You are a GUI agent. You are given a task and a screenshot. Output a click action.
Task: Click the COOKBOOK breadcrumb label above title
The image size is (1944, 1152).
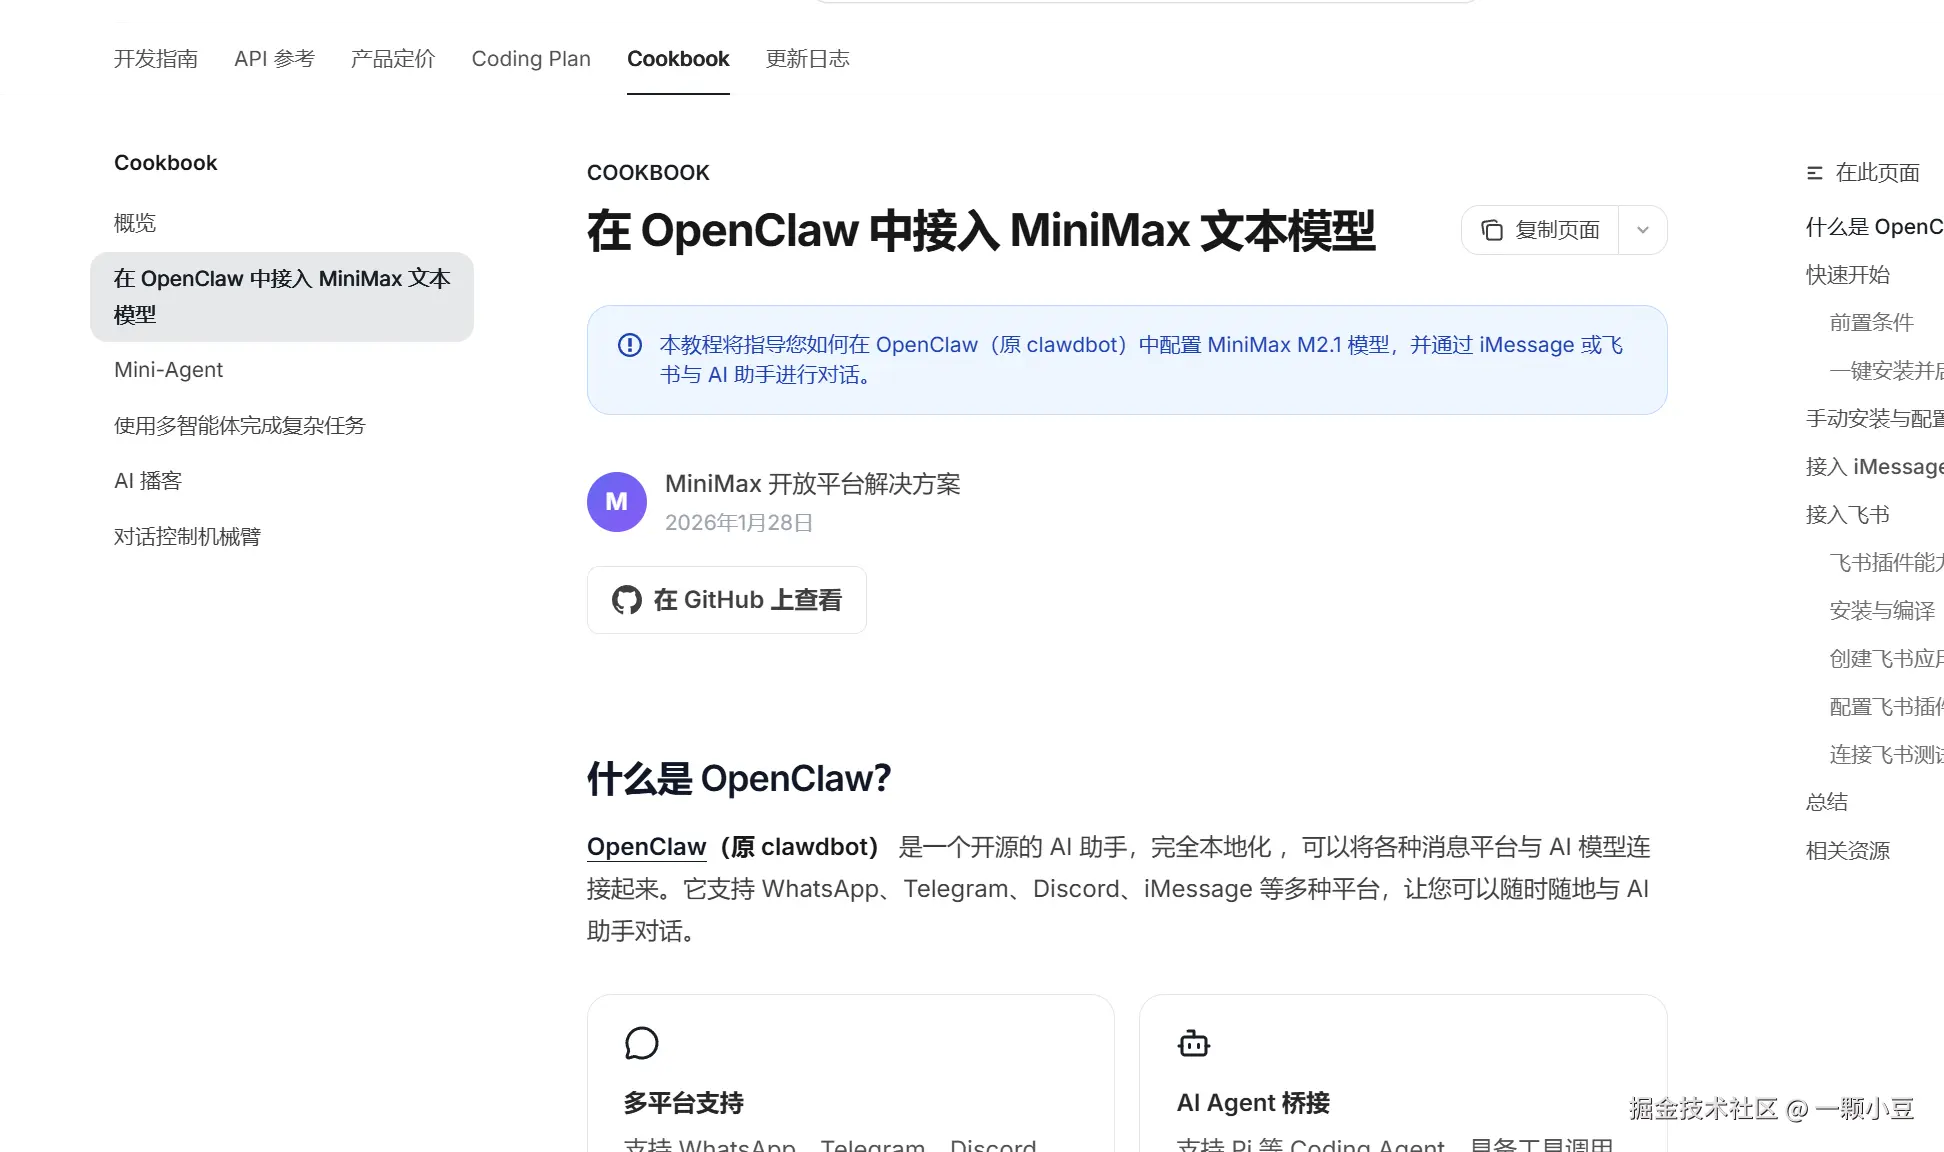(x=648, y=173)
